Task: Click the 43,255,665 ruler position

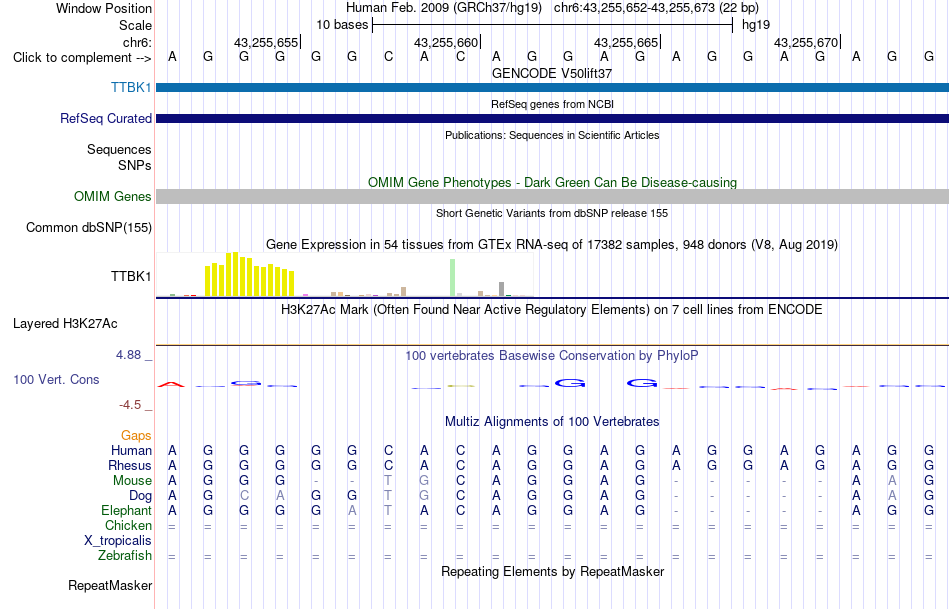Action: [x=626, y=42]
